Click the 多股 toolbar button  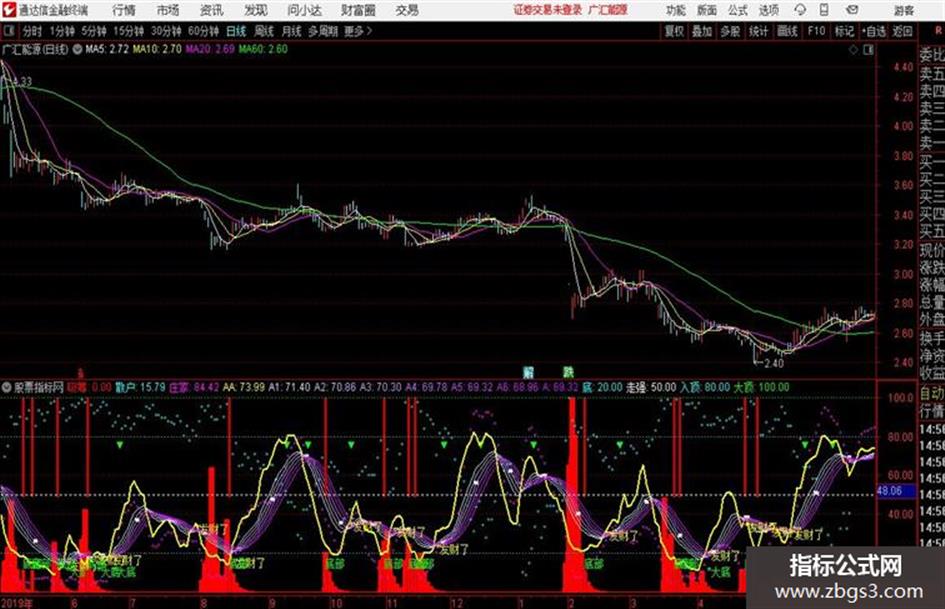[x=730, y=31]
